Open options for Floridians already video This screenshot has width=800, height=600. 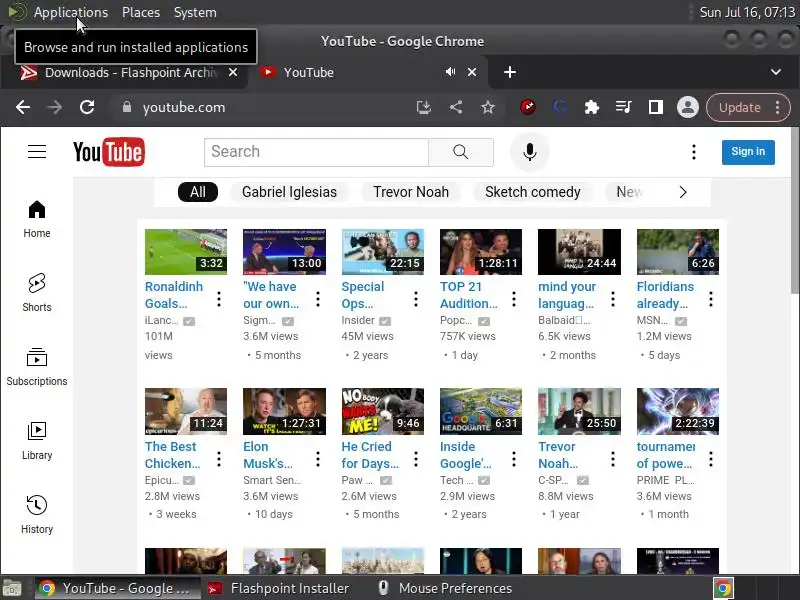(711, 299)
